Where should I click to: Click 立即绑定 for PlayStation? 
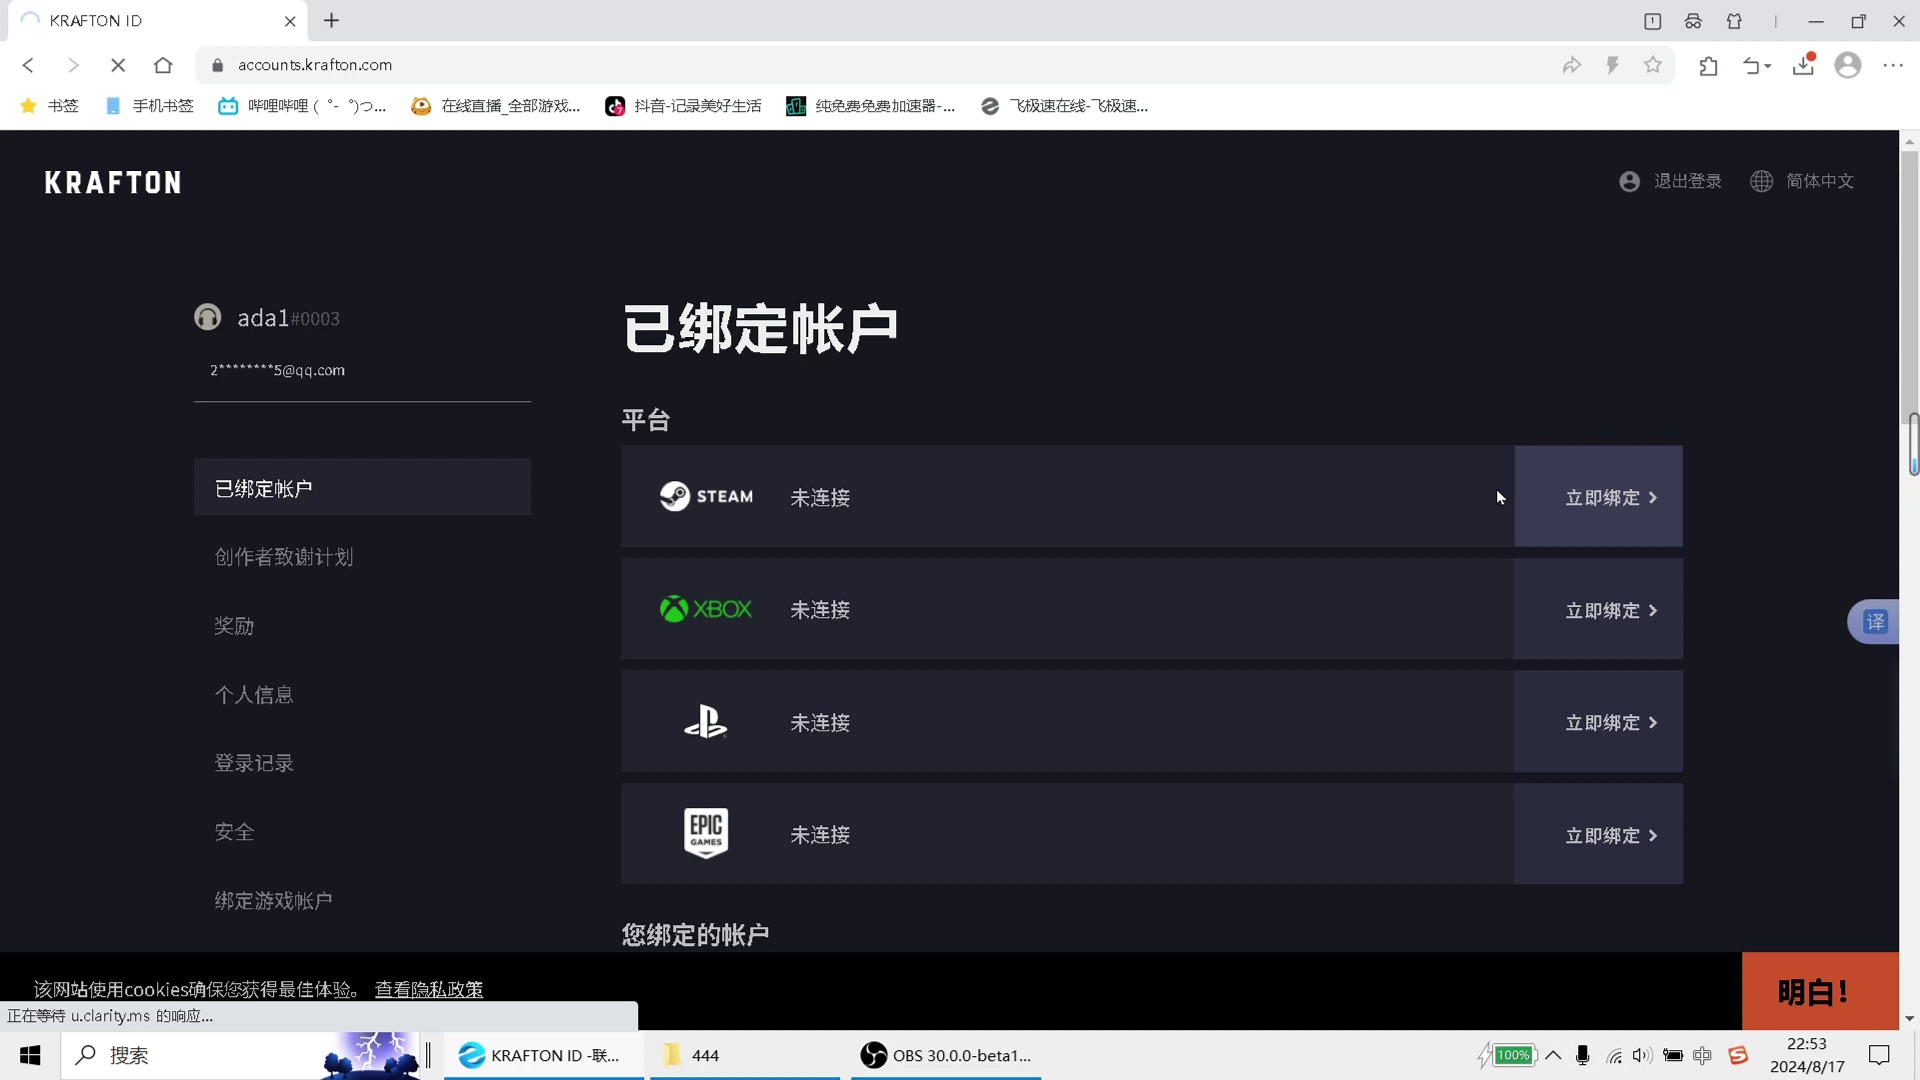tap(1598, 721)
